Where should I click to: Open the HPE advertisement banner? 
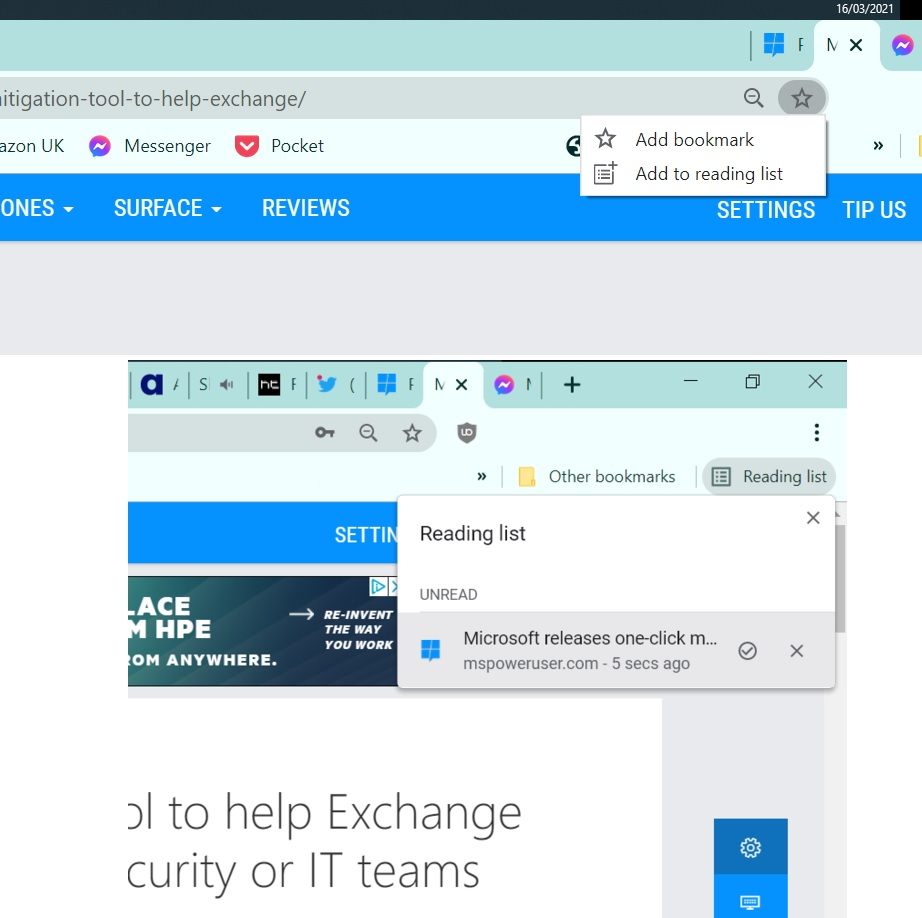(262, 631)
